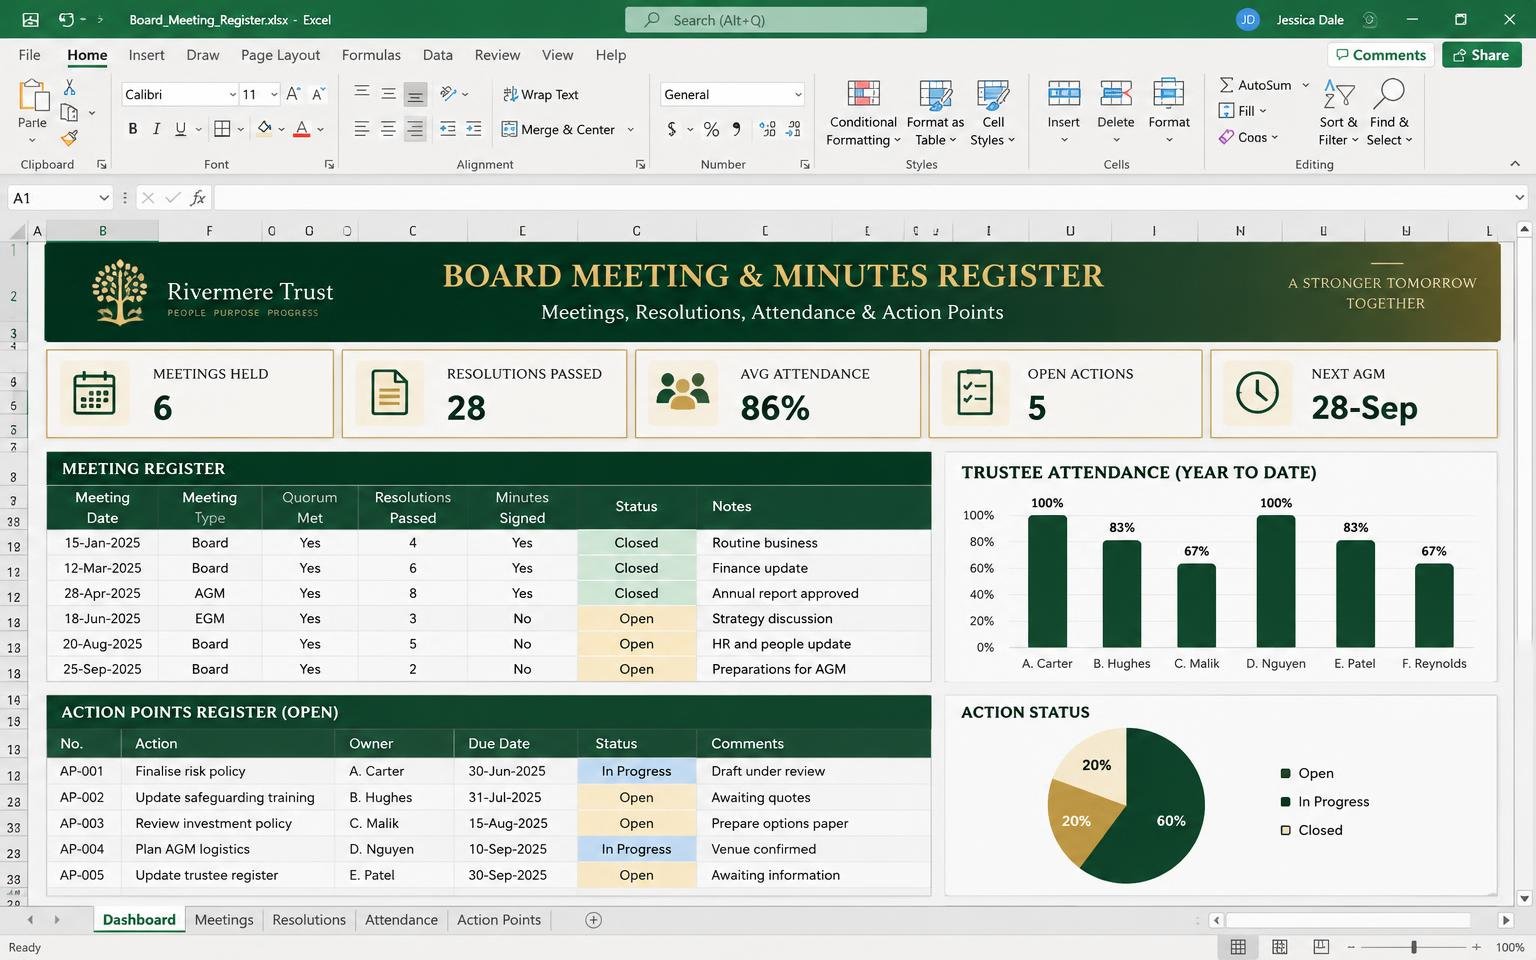Click the zoom slider handle
The image size is (1536, 960).
tap(1414, 947)
